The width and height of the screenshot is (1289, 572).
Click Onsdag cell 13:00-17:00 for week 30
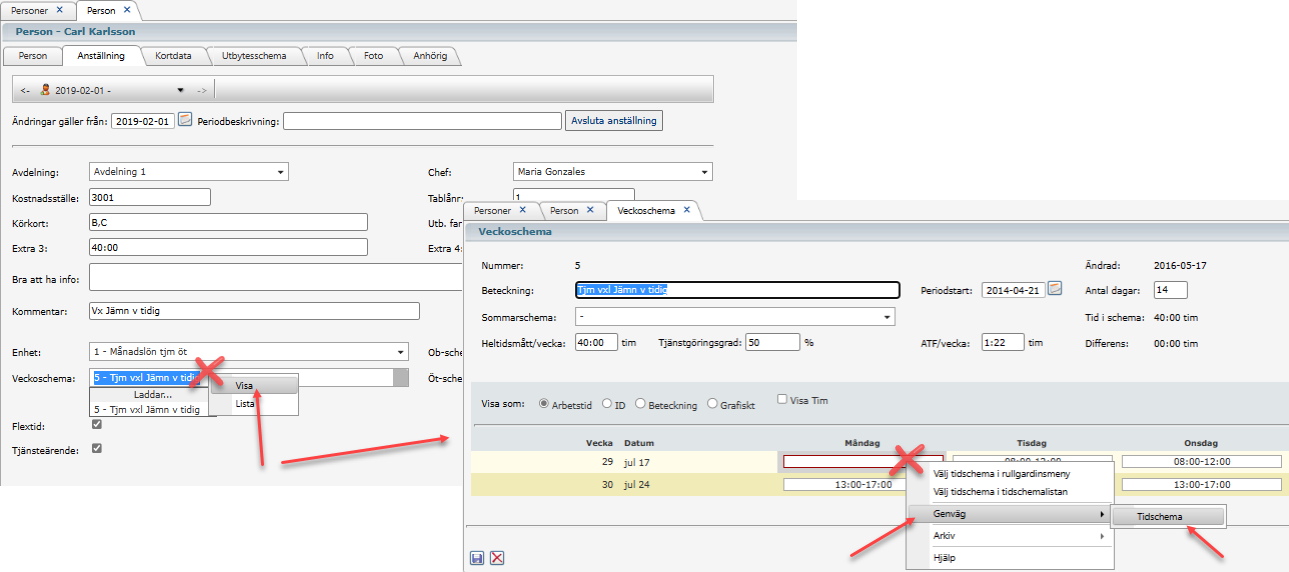click(1201, 484)
